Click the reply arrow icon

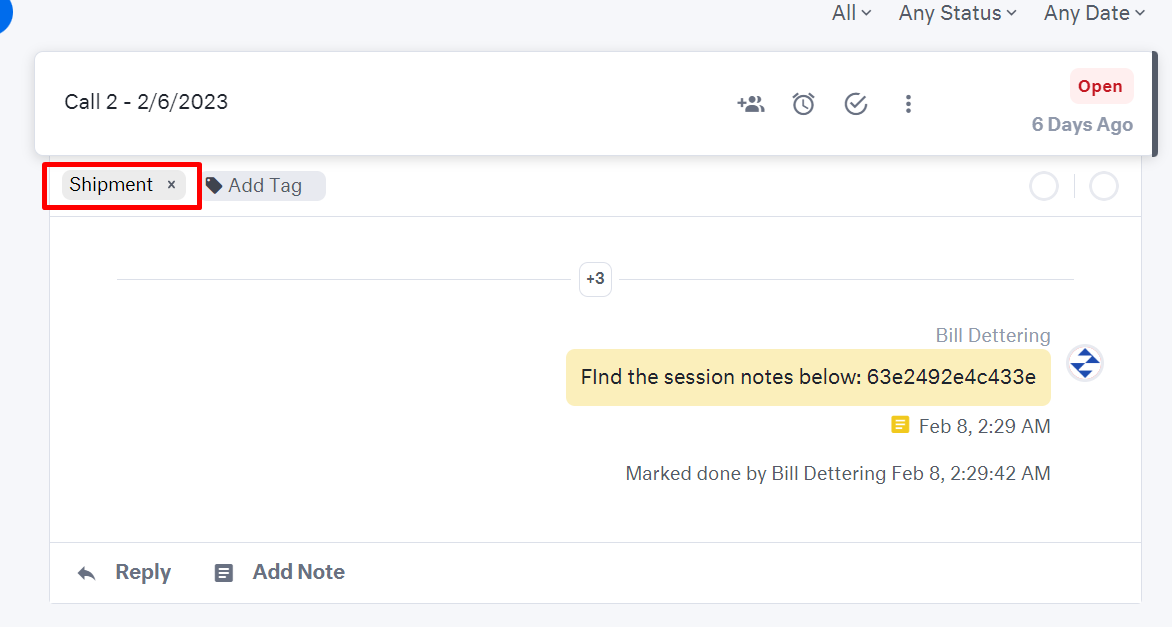click(x=87, y=573)
